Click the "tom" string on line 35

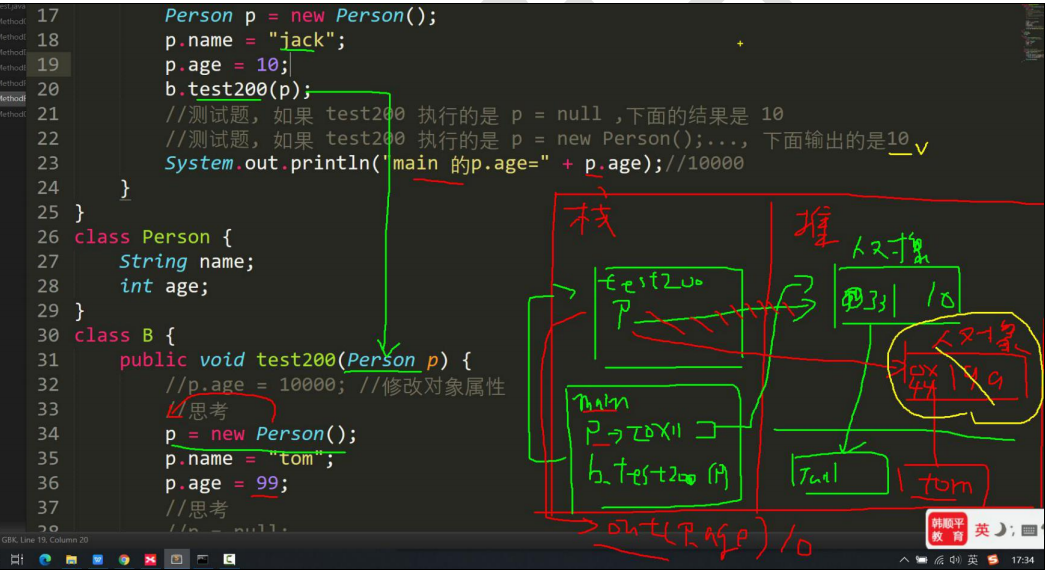tap(296, 459)
